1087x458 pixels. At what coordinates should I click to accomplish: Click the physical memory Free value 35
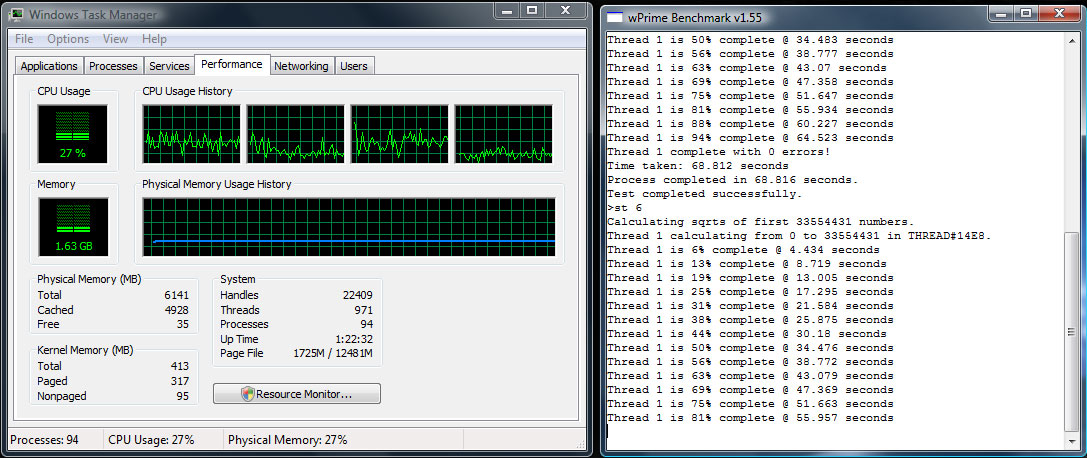point(182,324)
